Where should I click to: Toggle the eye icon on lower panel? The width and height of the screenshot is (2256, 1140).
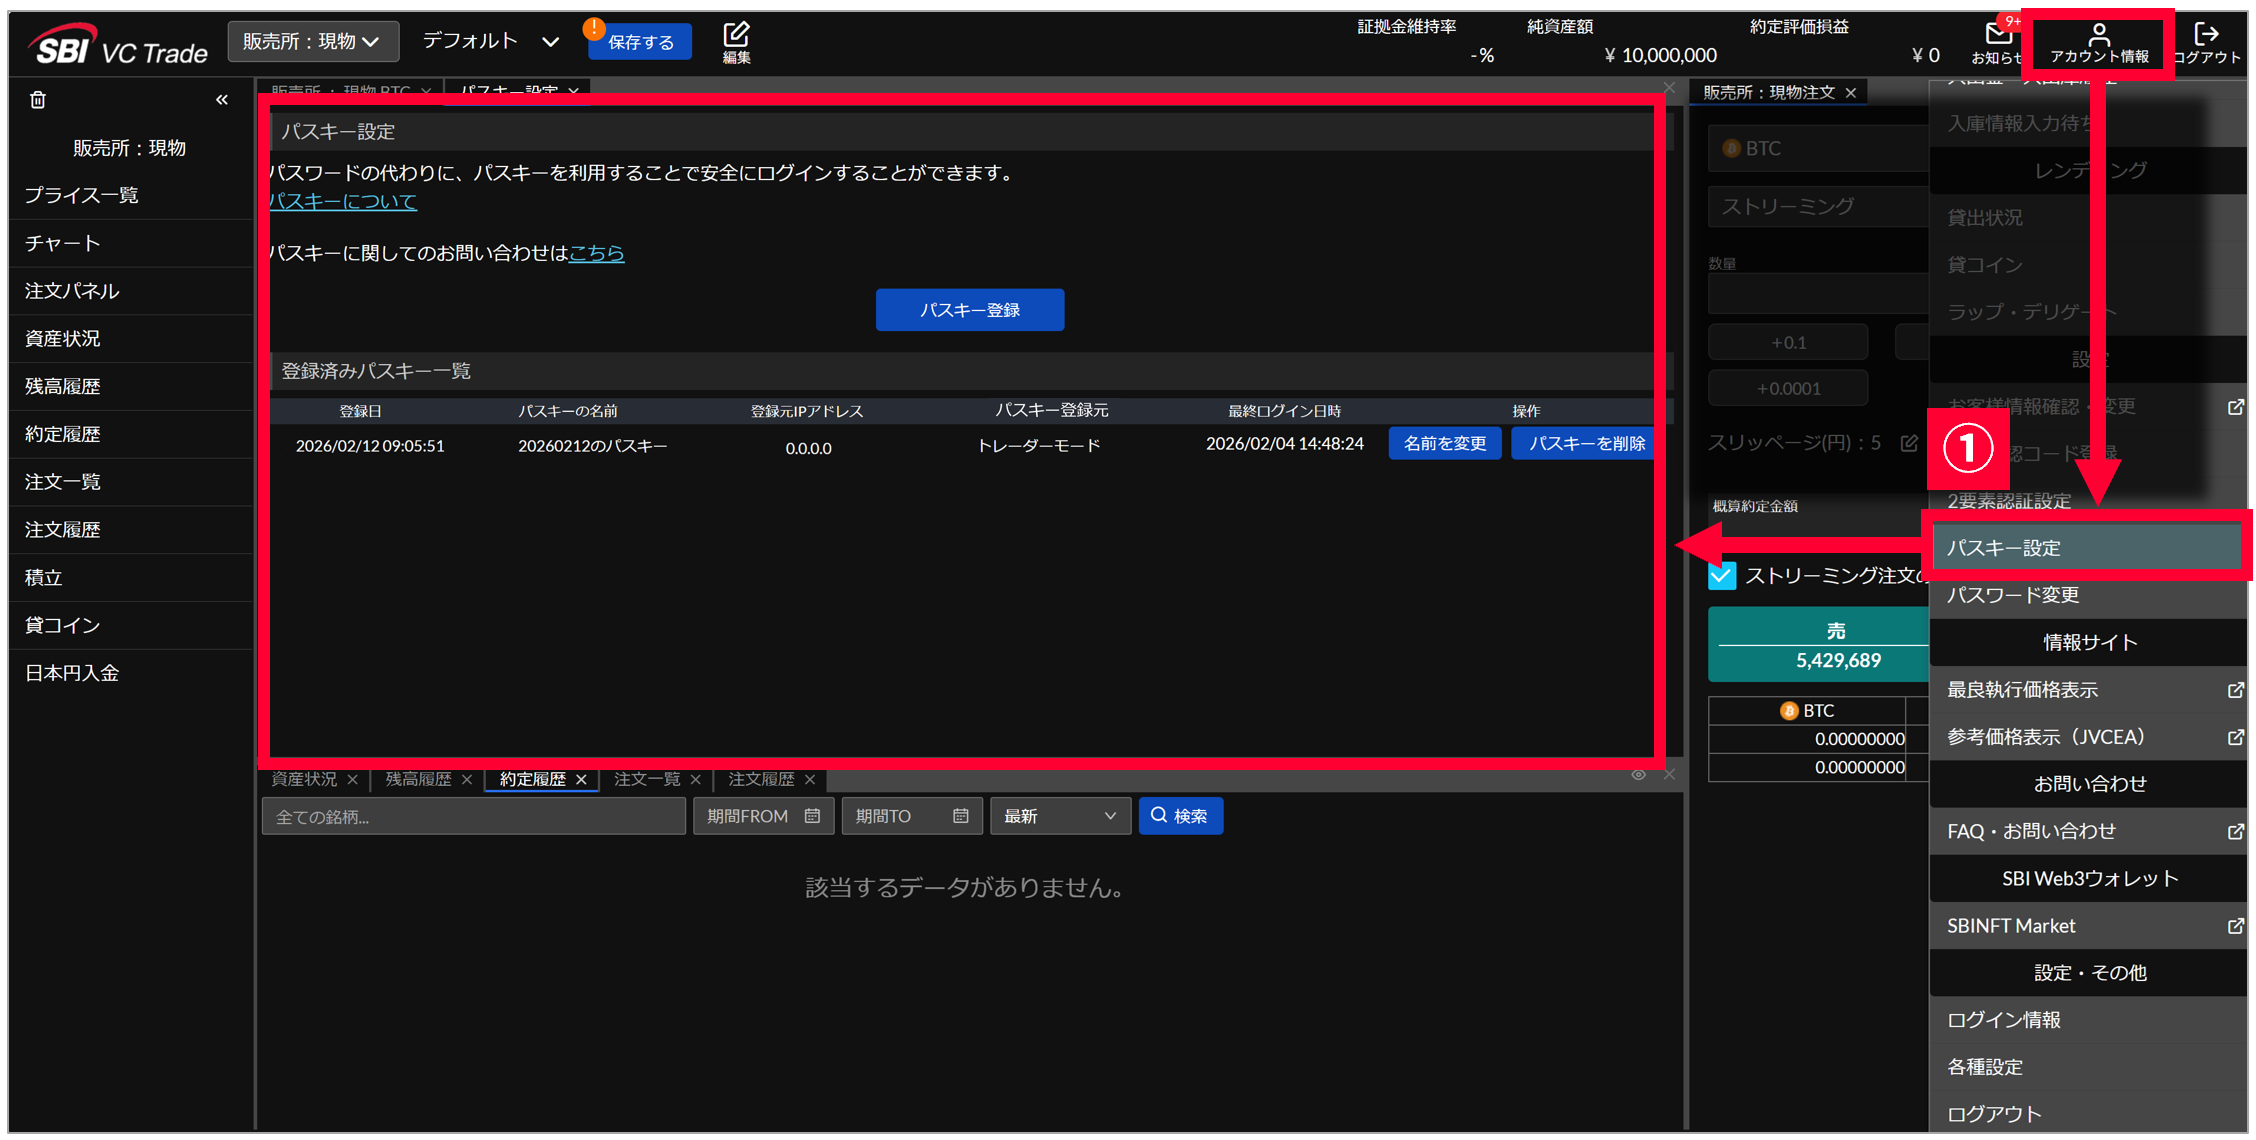pos(1638,775)
